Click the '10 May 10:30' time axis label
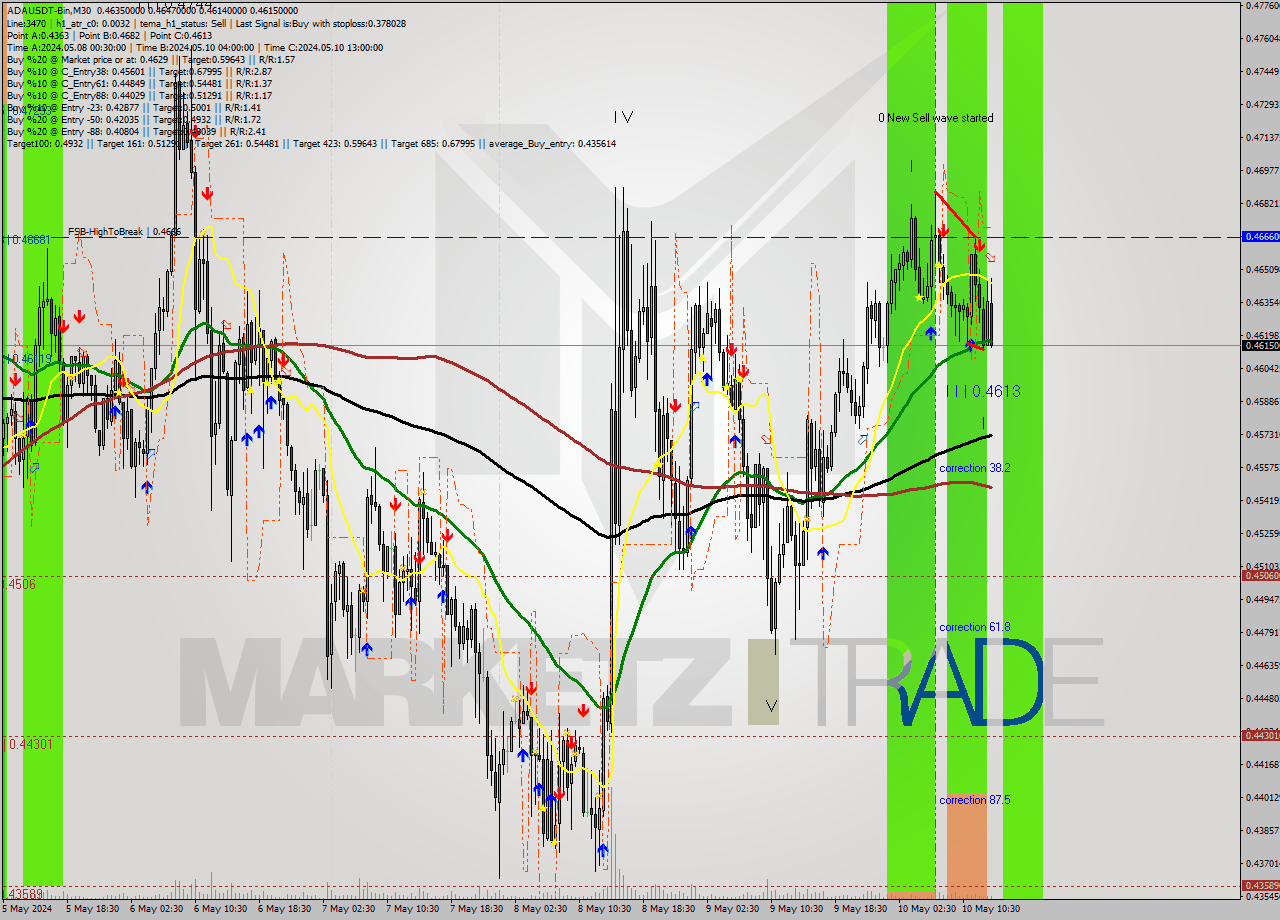This screenshot has height=920, width=1280. click(x=990, y=909)
